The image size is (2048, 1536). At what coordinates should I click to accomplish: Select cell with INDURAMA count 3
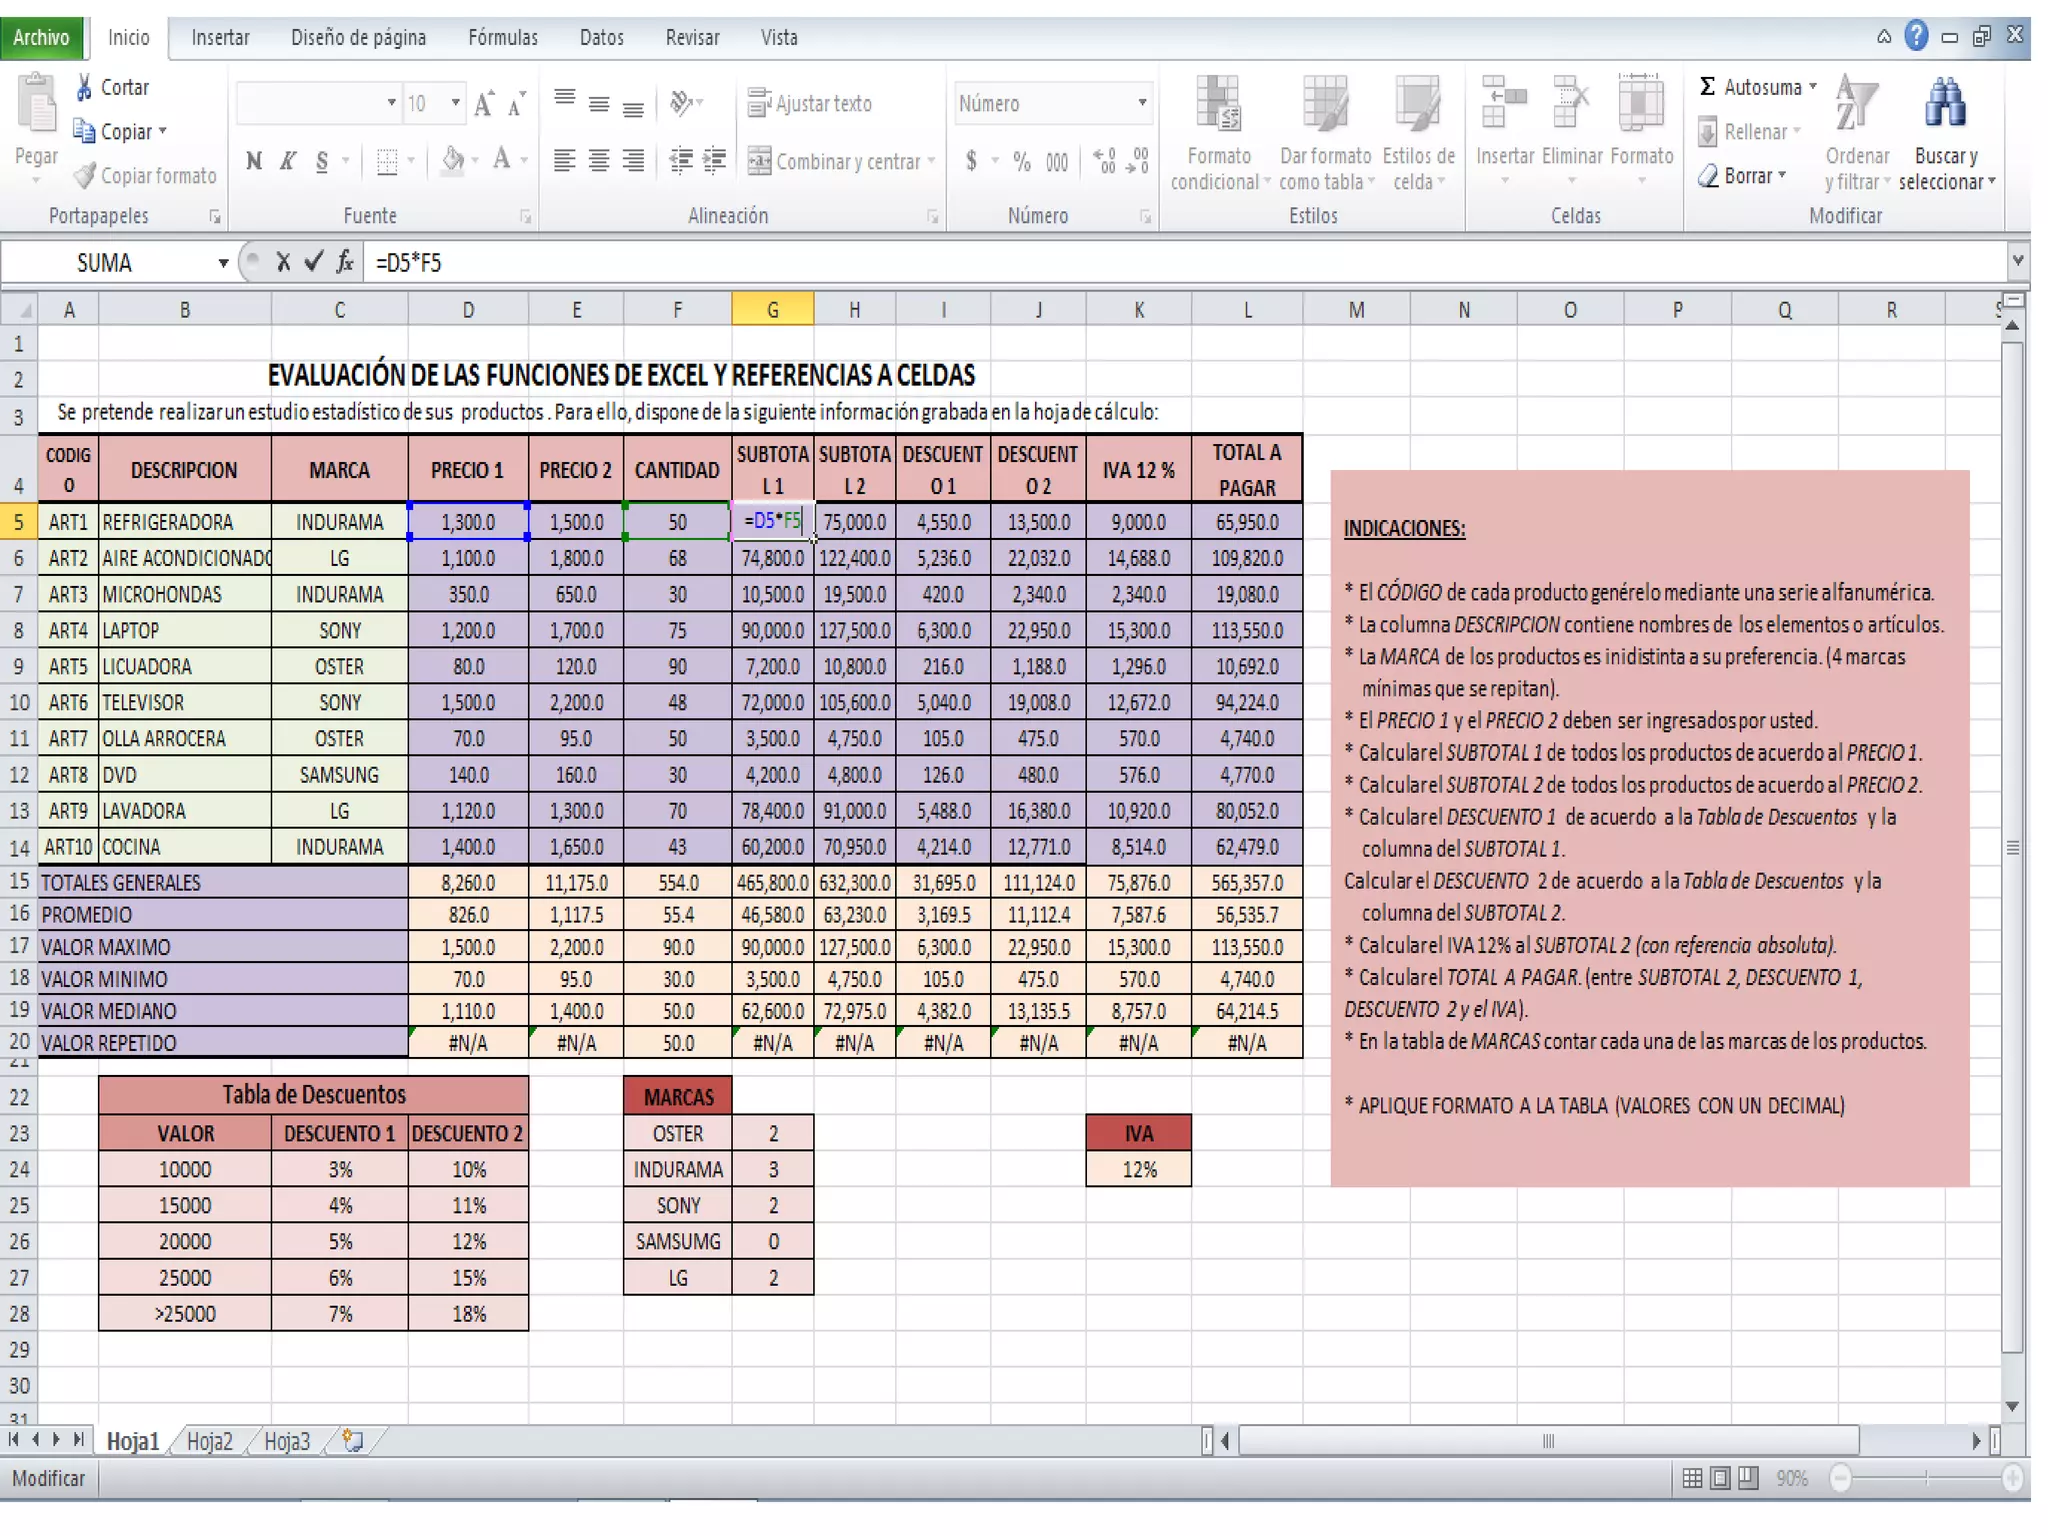(x=773, y=1169)
